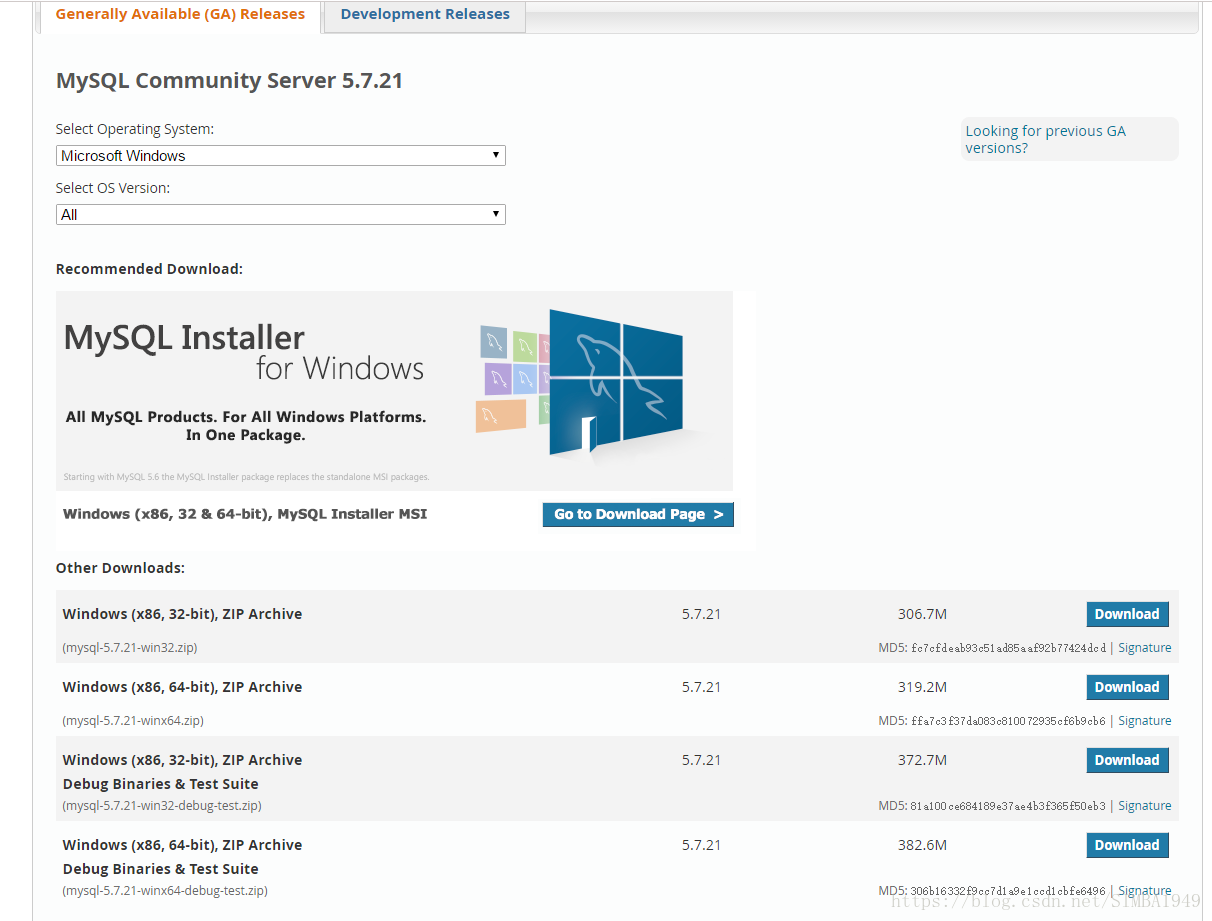Click Go to Download Page button
The image size is (1212, 921).
pyautogui.click(x=638, y=514)
